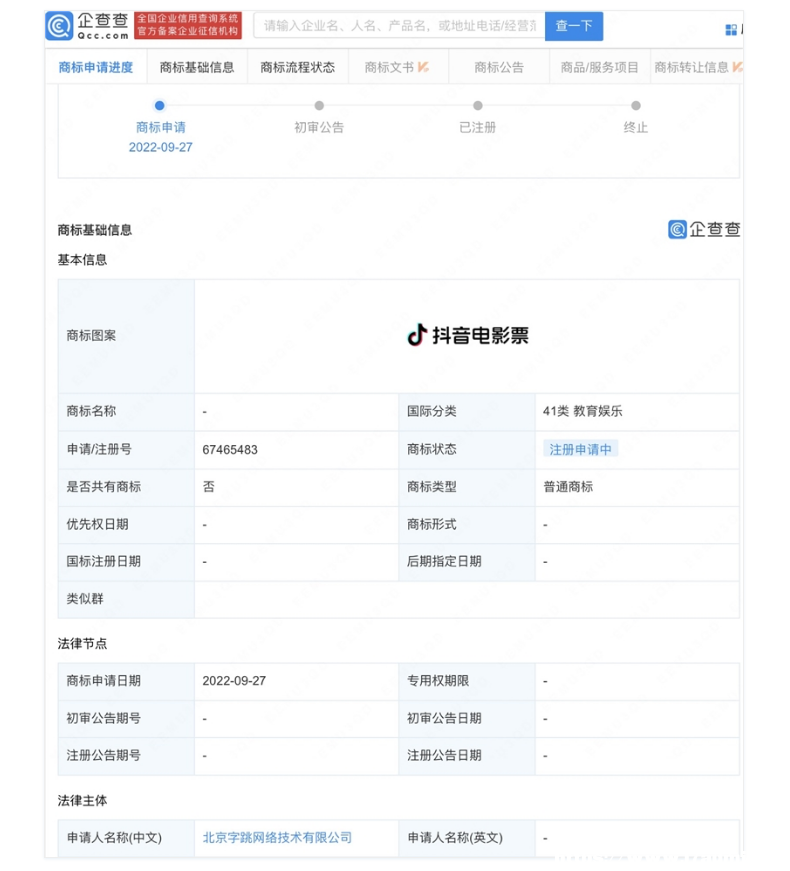Click the 已注册 progress step dot

point(477,105)
